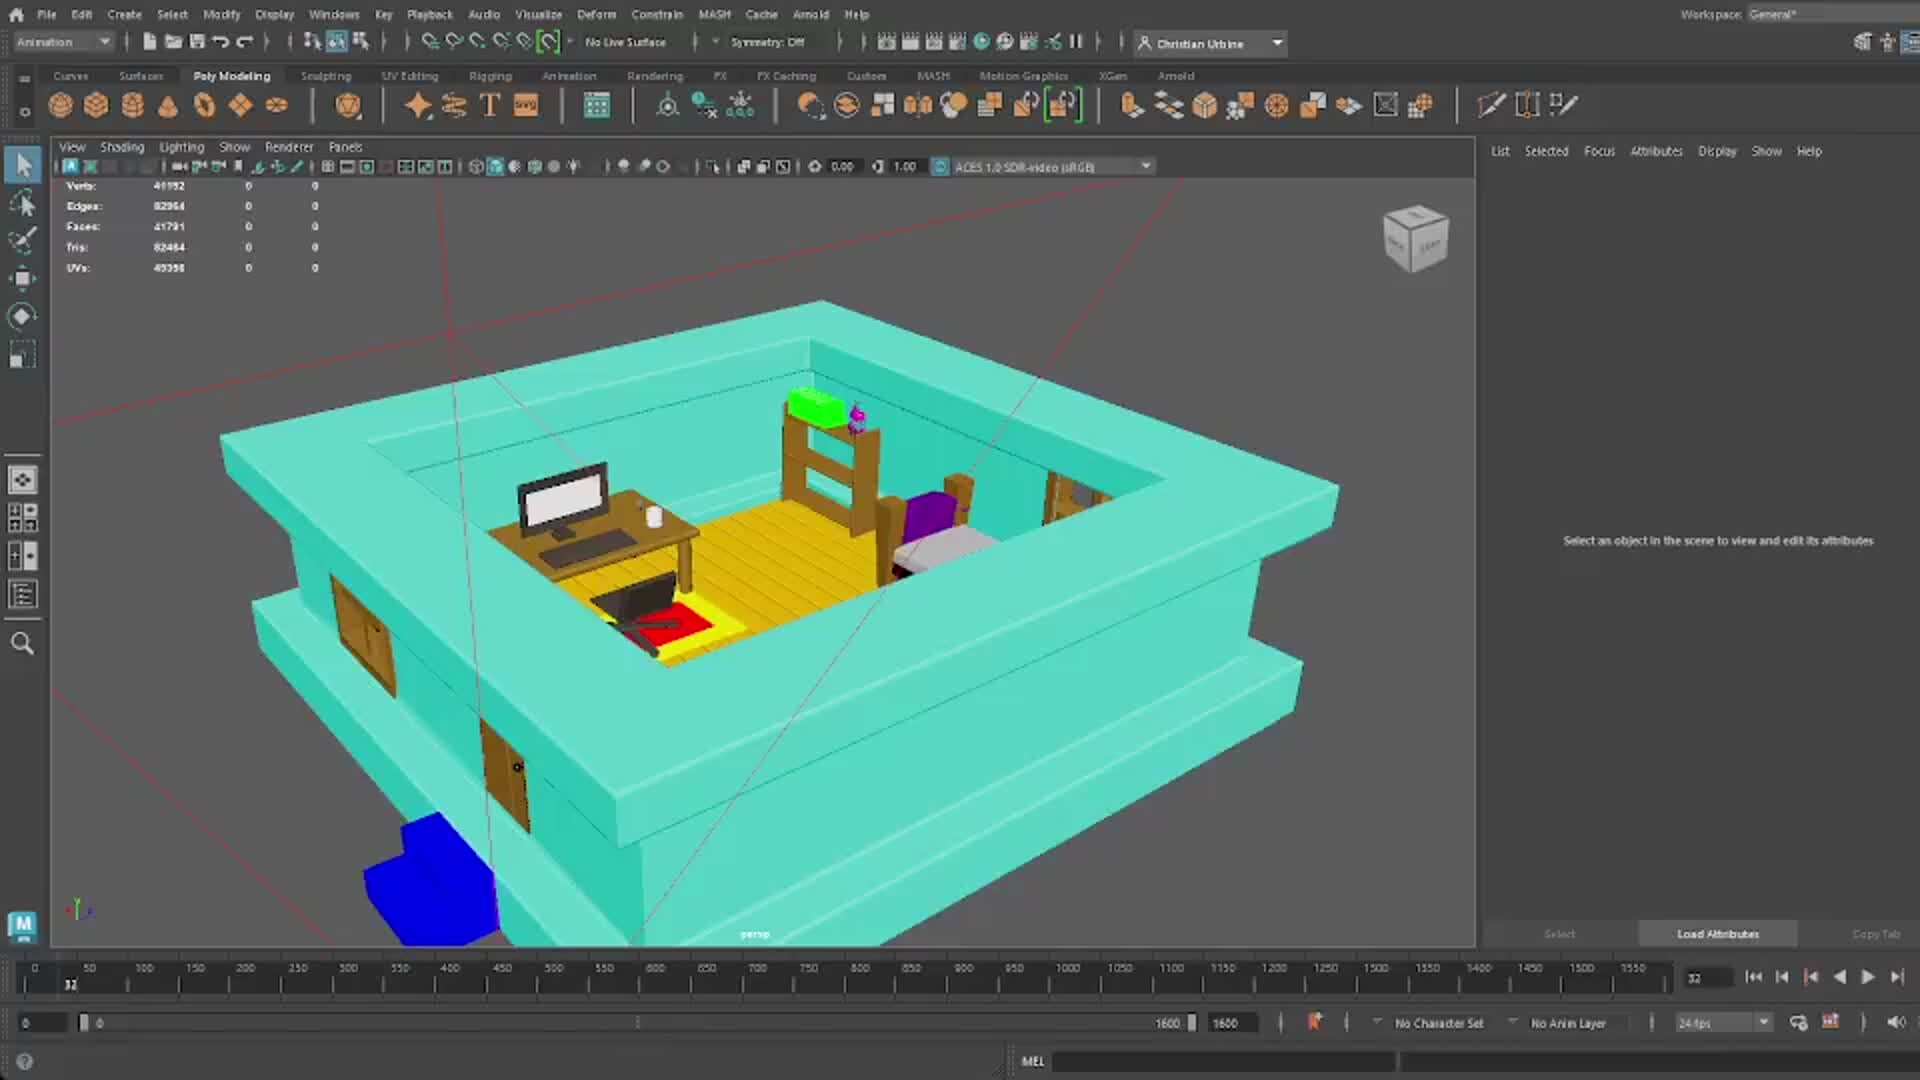Open the Rendering menu tab
This screenshot has height=1080, width=1920.
654,75
